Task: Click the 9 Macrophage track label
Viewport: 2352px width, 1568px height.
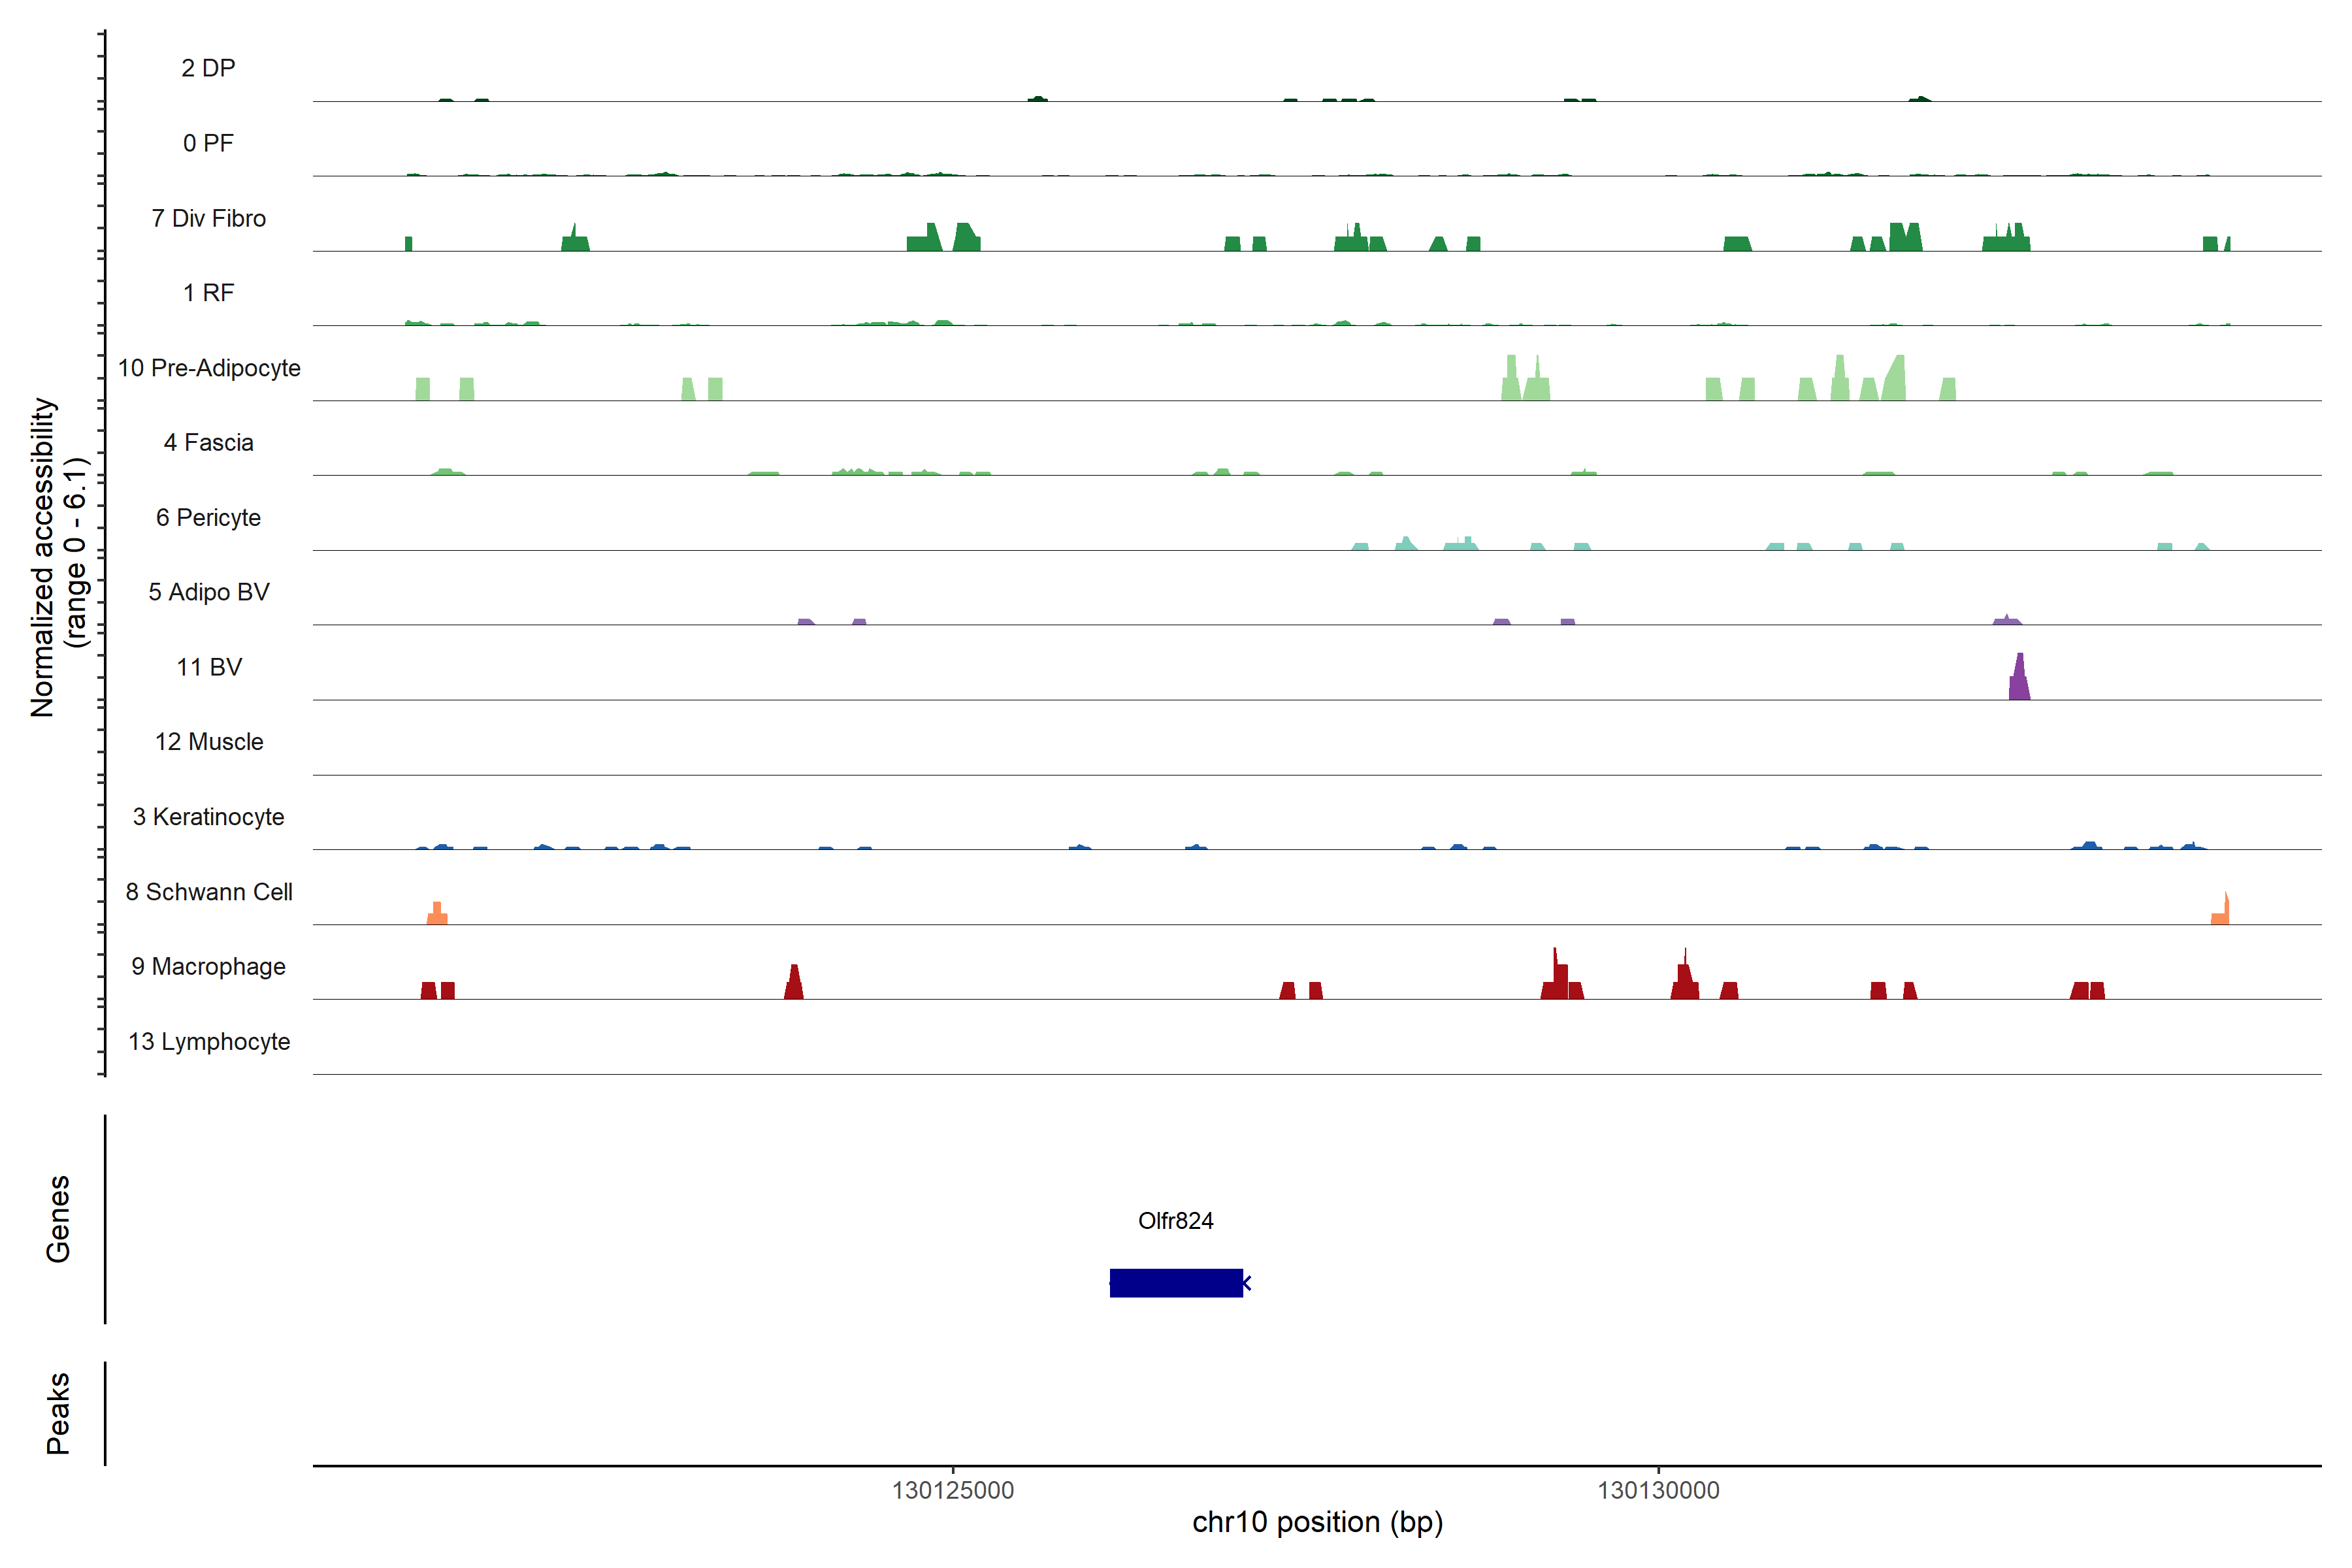Action: [x=208, y=967]
